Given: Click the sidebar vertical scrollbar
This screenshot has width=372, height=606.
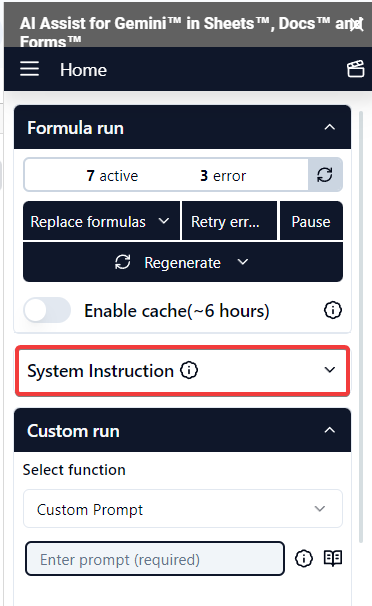Looking at the screenshot, I should pyautogui.click(x=361, y=327).
